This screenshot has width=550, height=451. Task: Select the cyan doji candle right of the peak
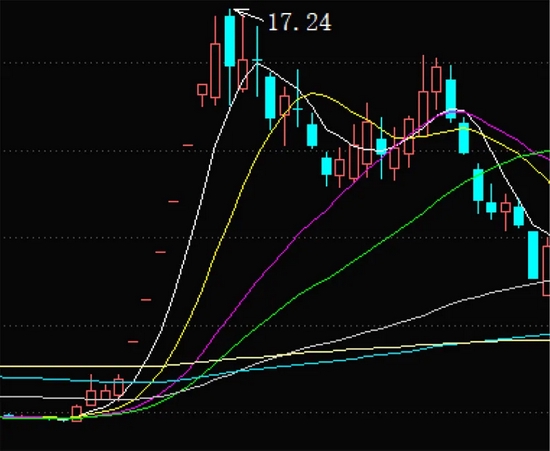[257, 61]
